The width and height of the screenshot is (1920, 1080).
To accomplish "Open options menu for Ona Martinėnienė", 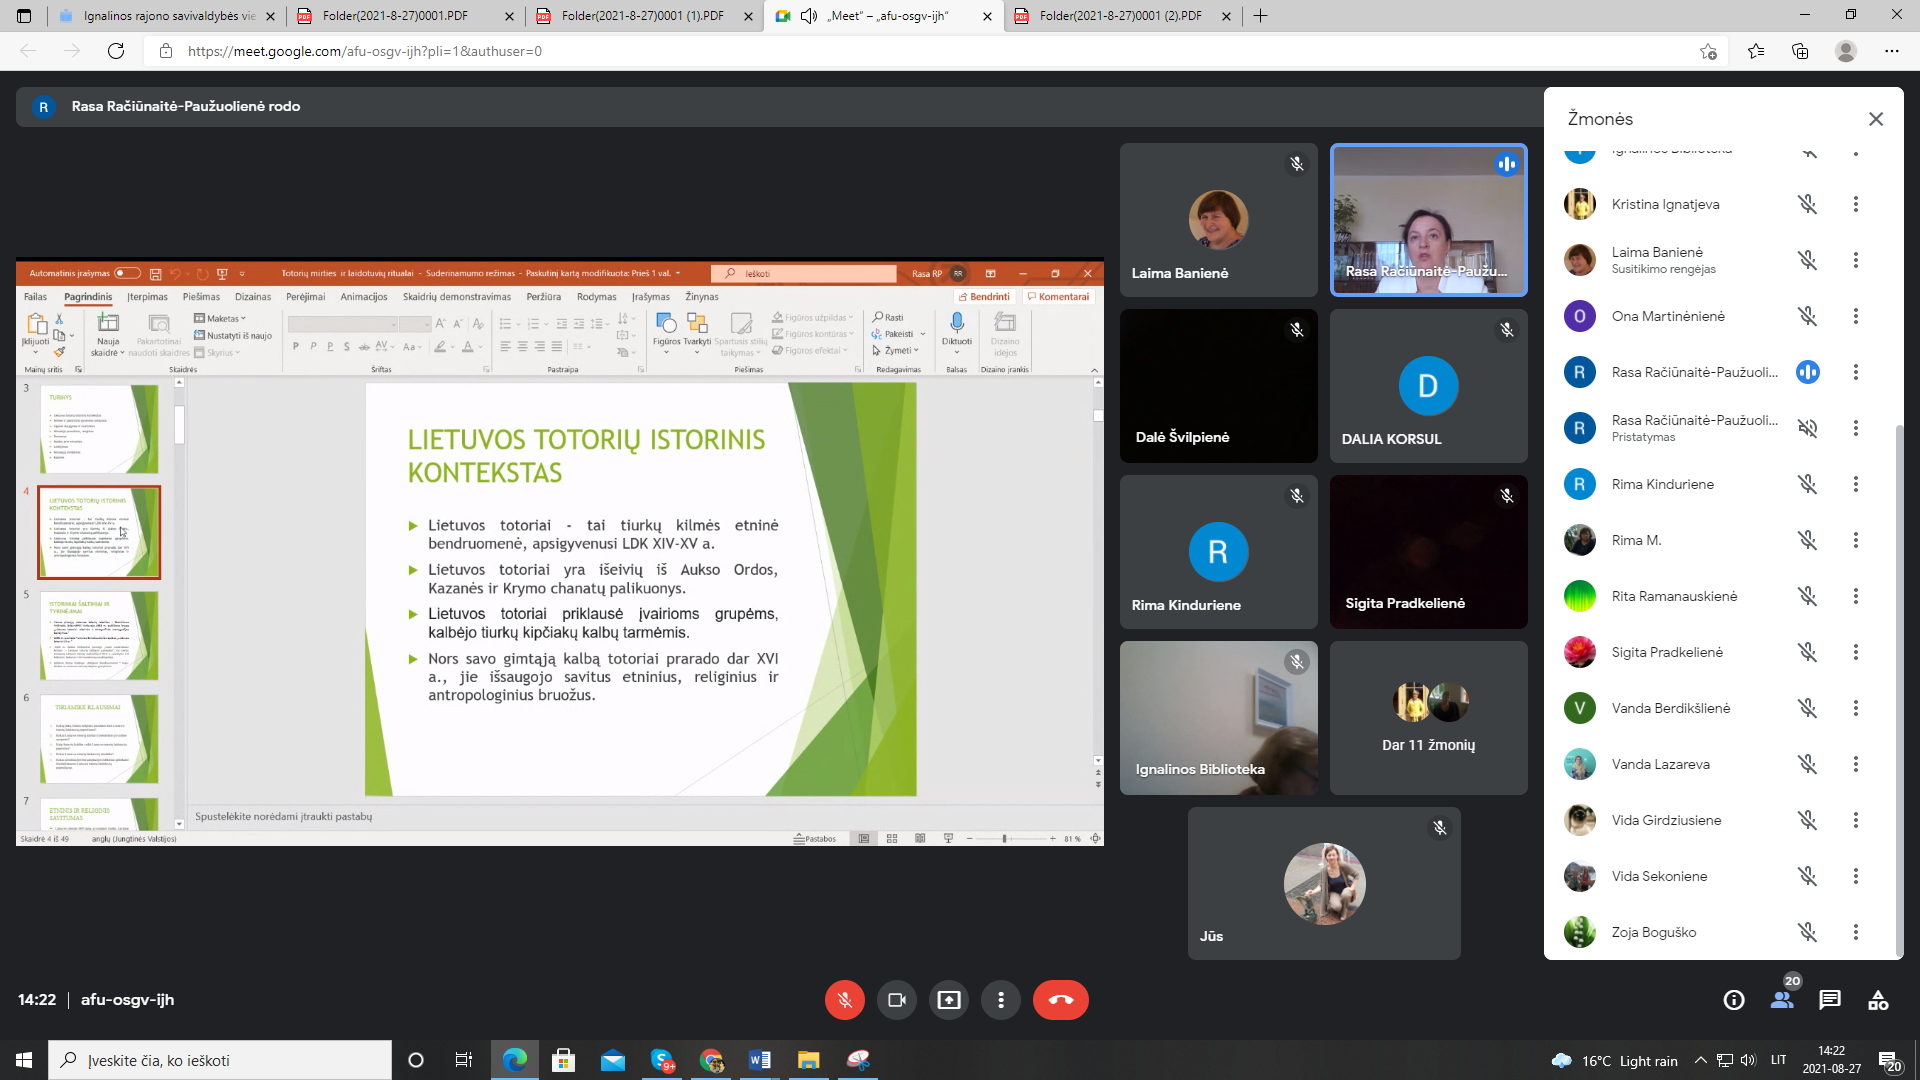I will (x=1855, y=316).
